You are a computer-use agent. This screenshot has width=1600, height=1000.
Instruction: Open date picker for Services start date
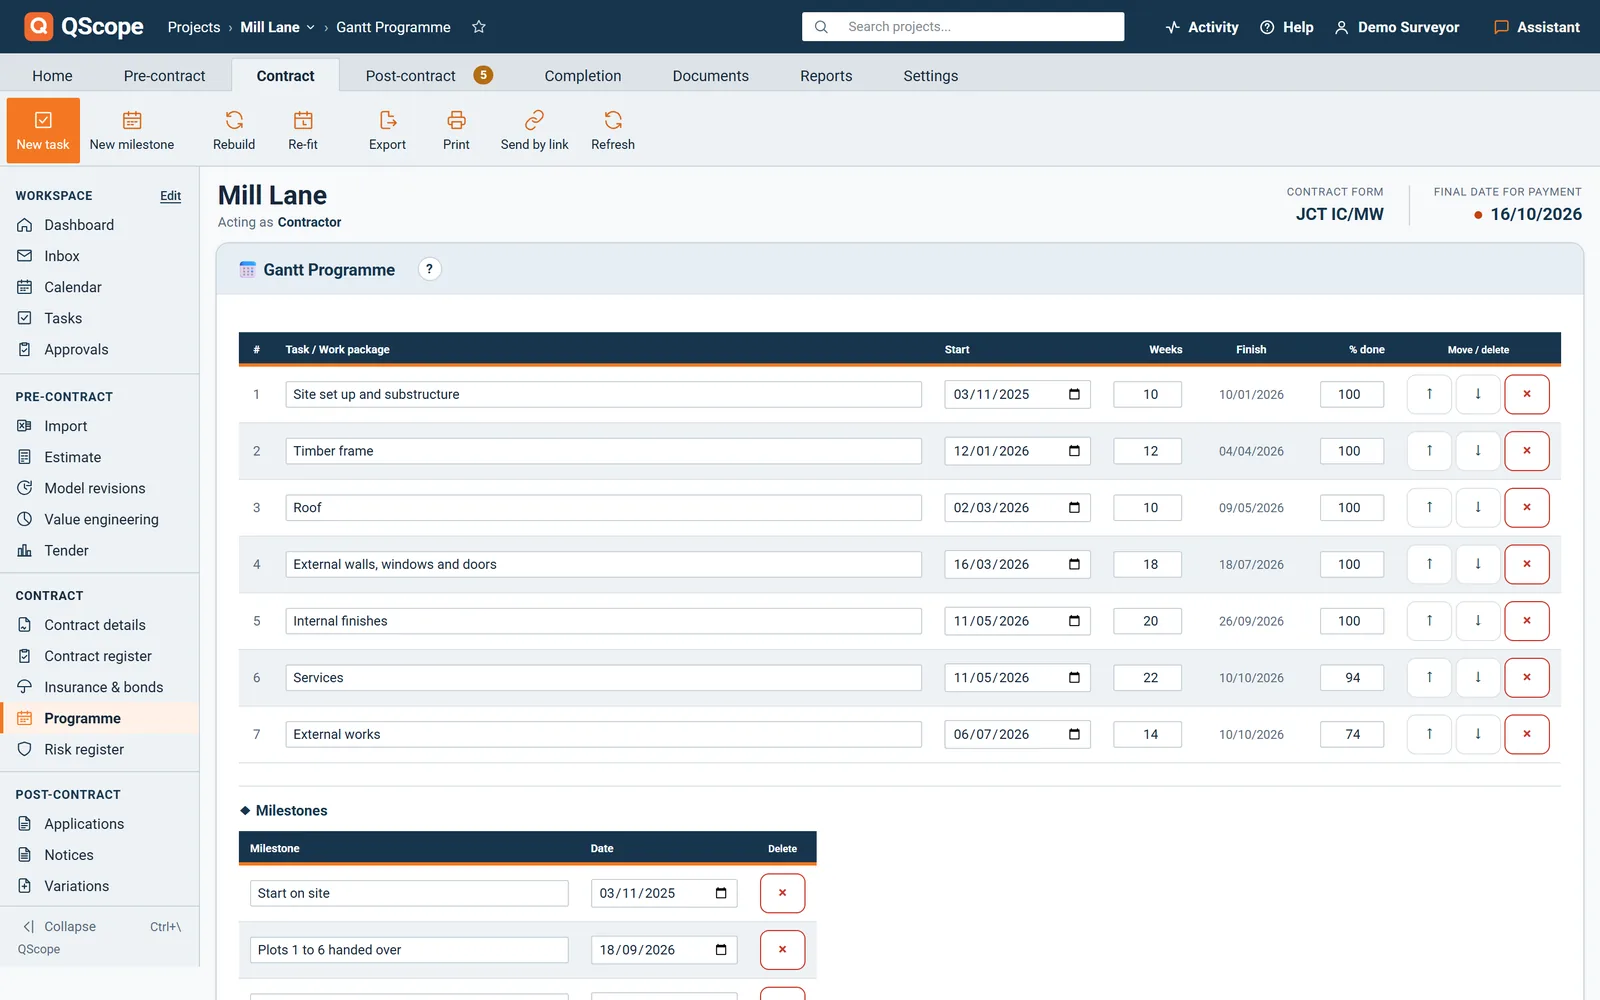[x=1074, y=678]
